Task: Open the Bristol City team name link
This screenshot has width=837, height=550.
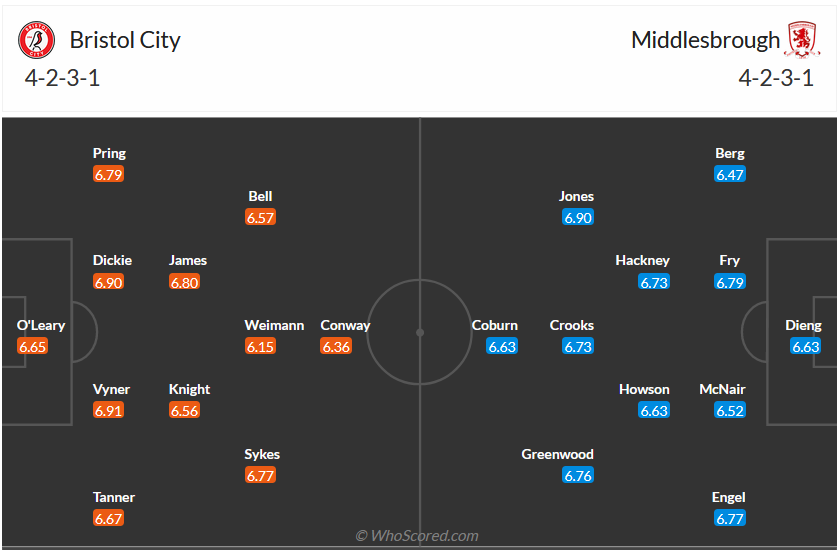Action: [125, 40]
